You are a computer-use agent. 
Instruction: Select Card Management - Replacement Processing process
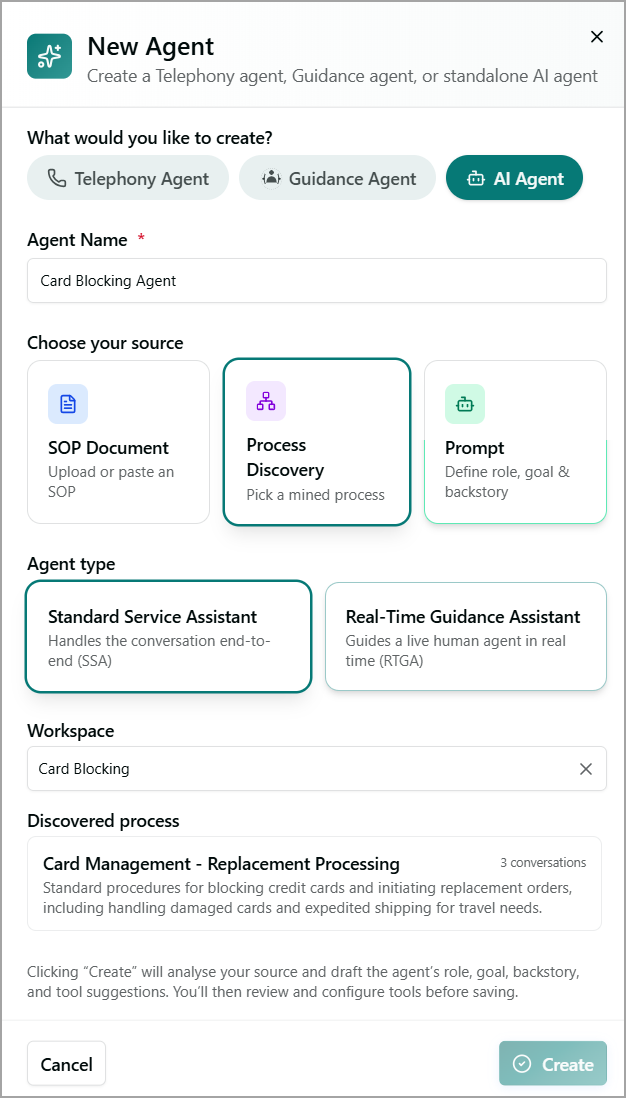click(314, 884)
